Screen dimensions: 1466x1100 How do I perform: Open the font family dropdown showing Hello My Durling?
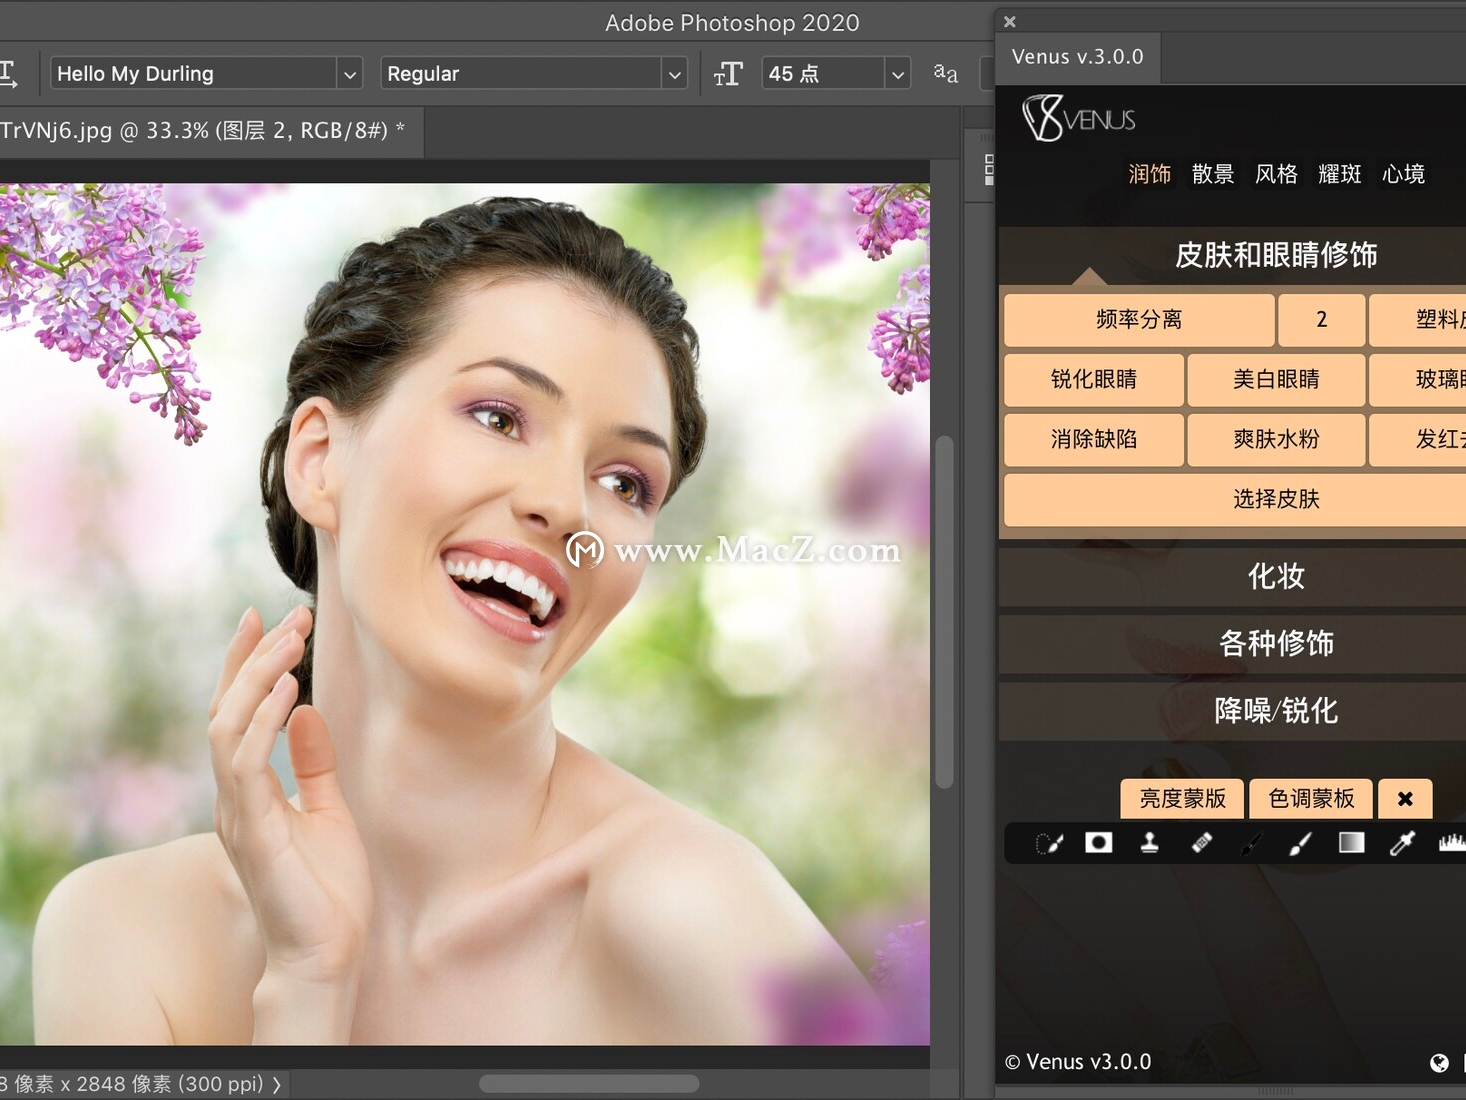coord(205,73)
